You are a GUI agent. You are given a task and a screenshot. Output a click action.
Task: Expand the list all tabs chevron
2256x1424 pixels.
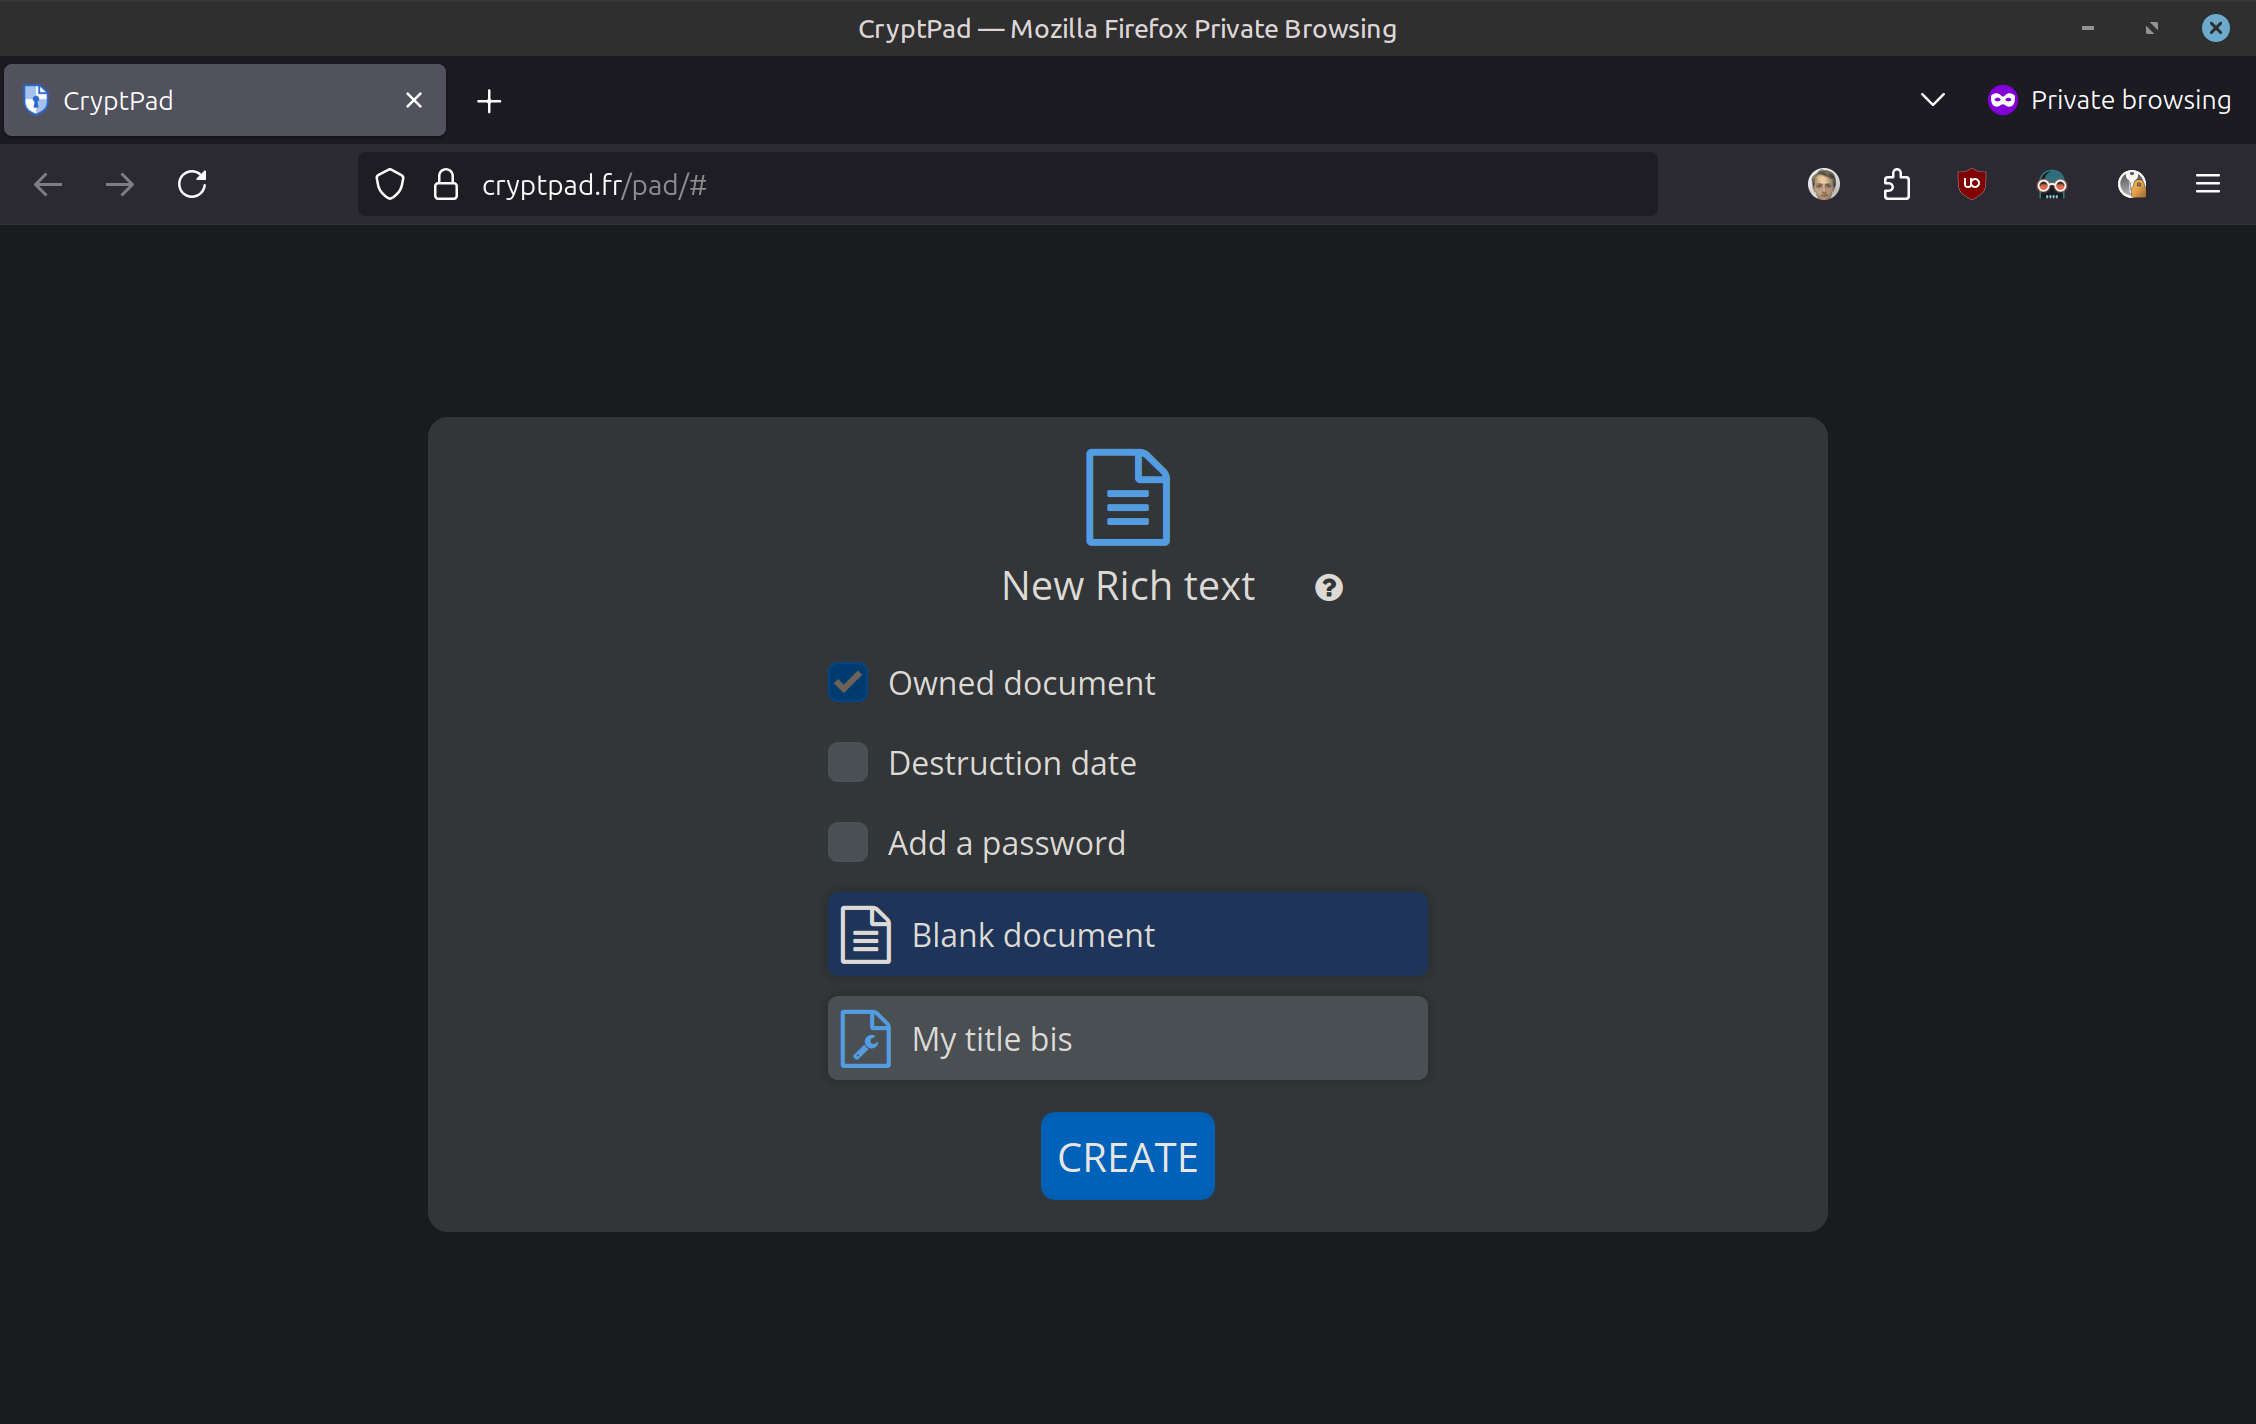pos(1932,99)
